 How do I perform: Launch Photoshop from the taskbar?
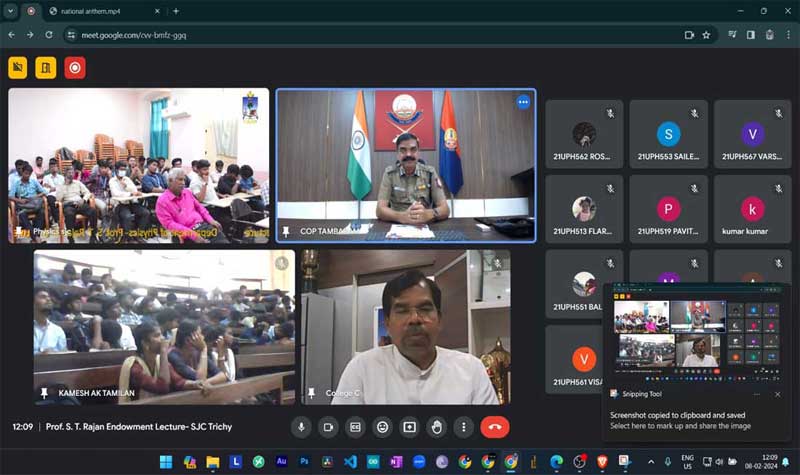[304, 462]
